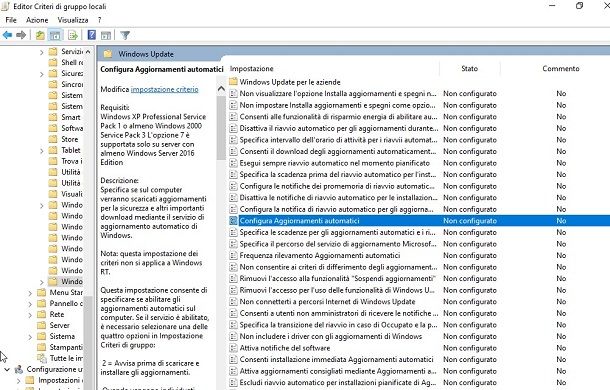Screen dimensions: 610x390
Task: Click the Editor Criteri di gruppo title icon
Action: 5,6
